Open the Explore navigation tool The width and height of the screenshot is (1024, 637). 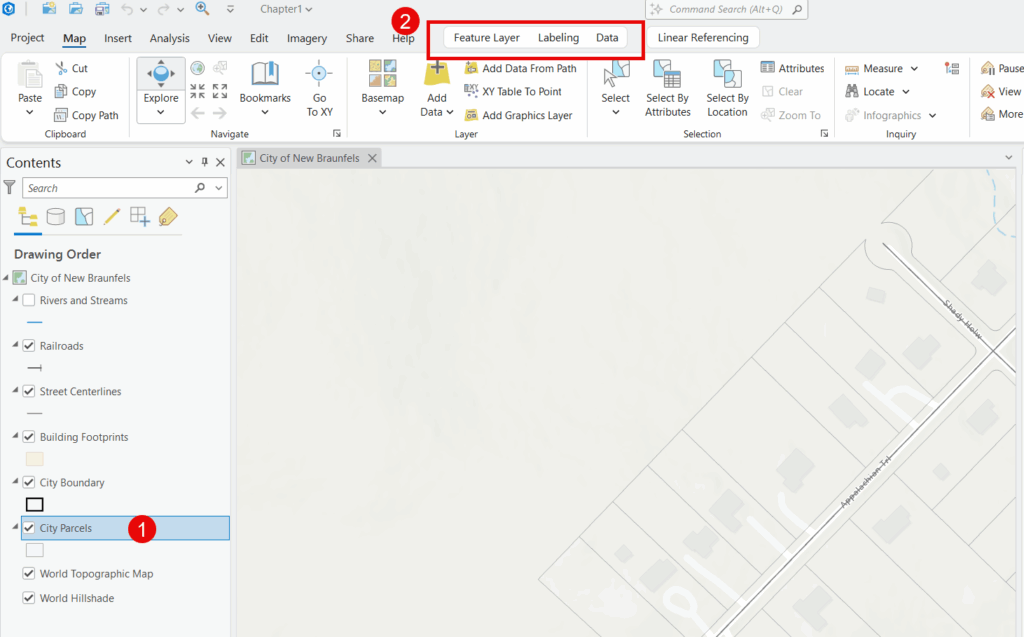[x=160, y=80]
